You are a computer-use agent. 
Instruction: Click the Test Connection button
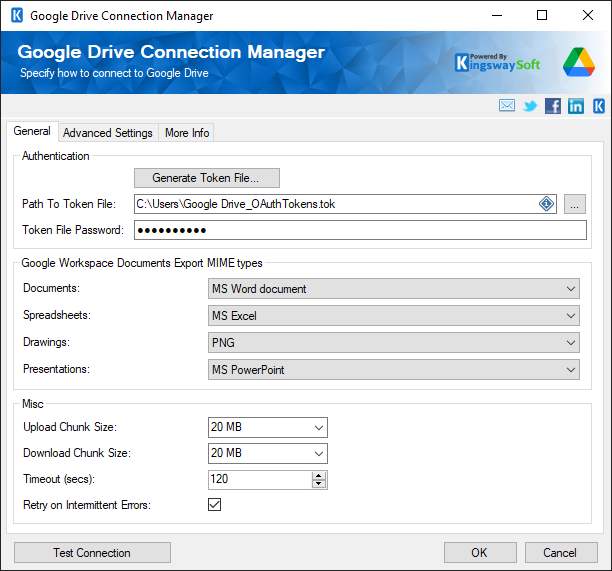[92, 553]
